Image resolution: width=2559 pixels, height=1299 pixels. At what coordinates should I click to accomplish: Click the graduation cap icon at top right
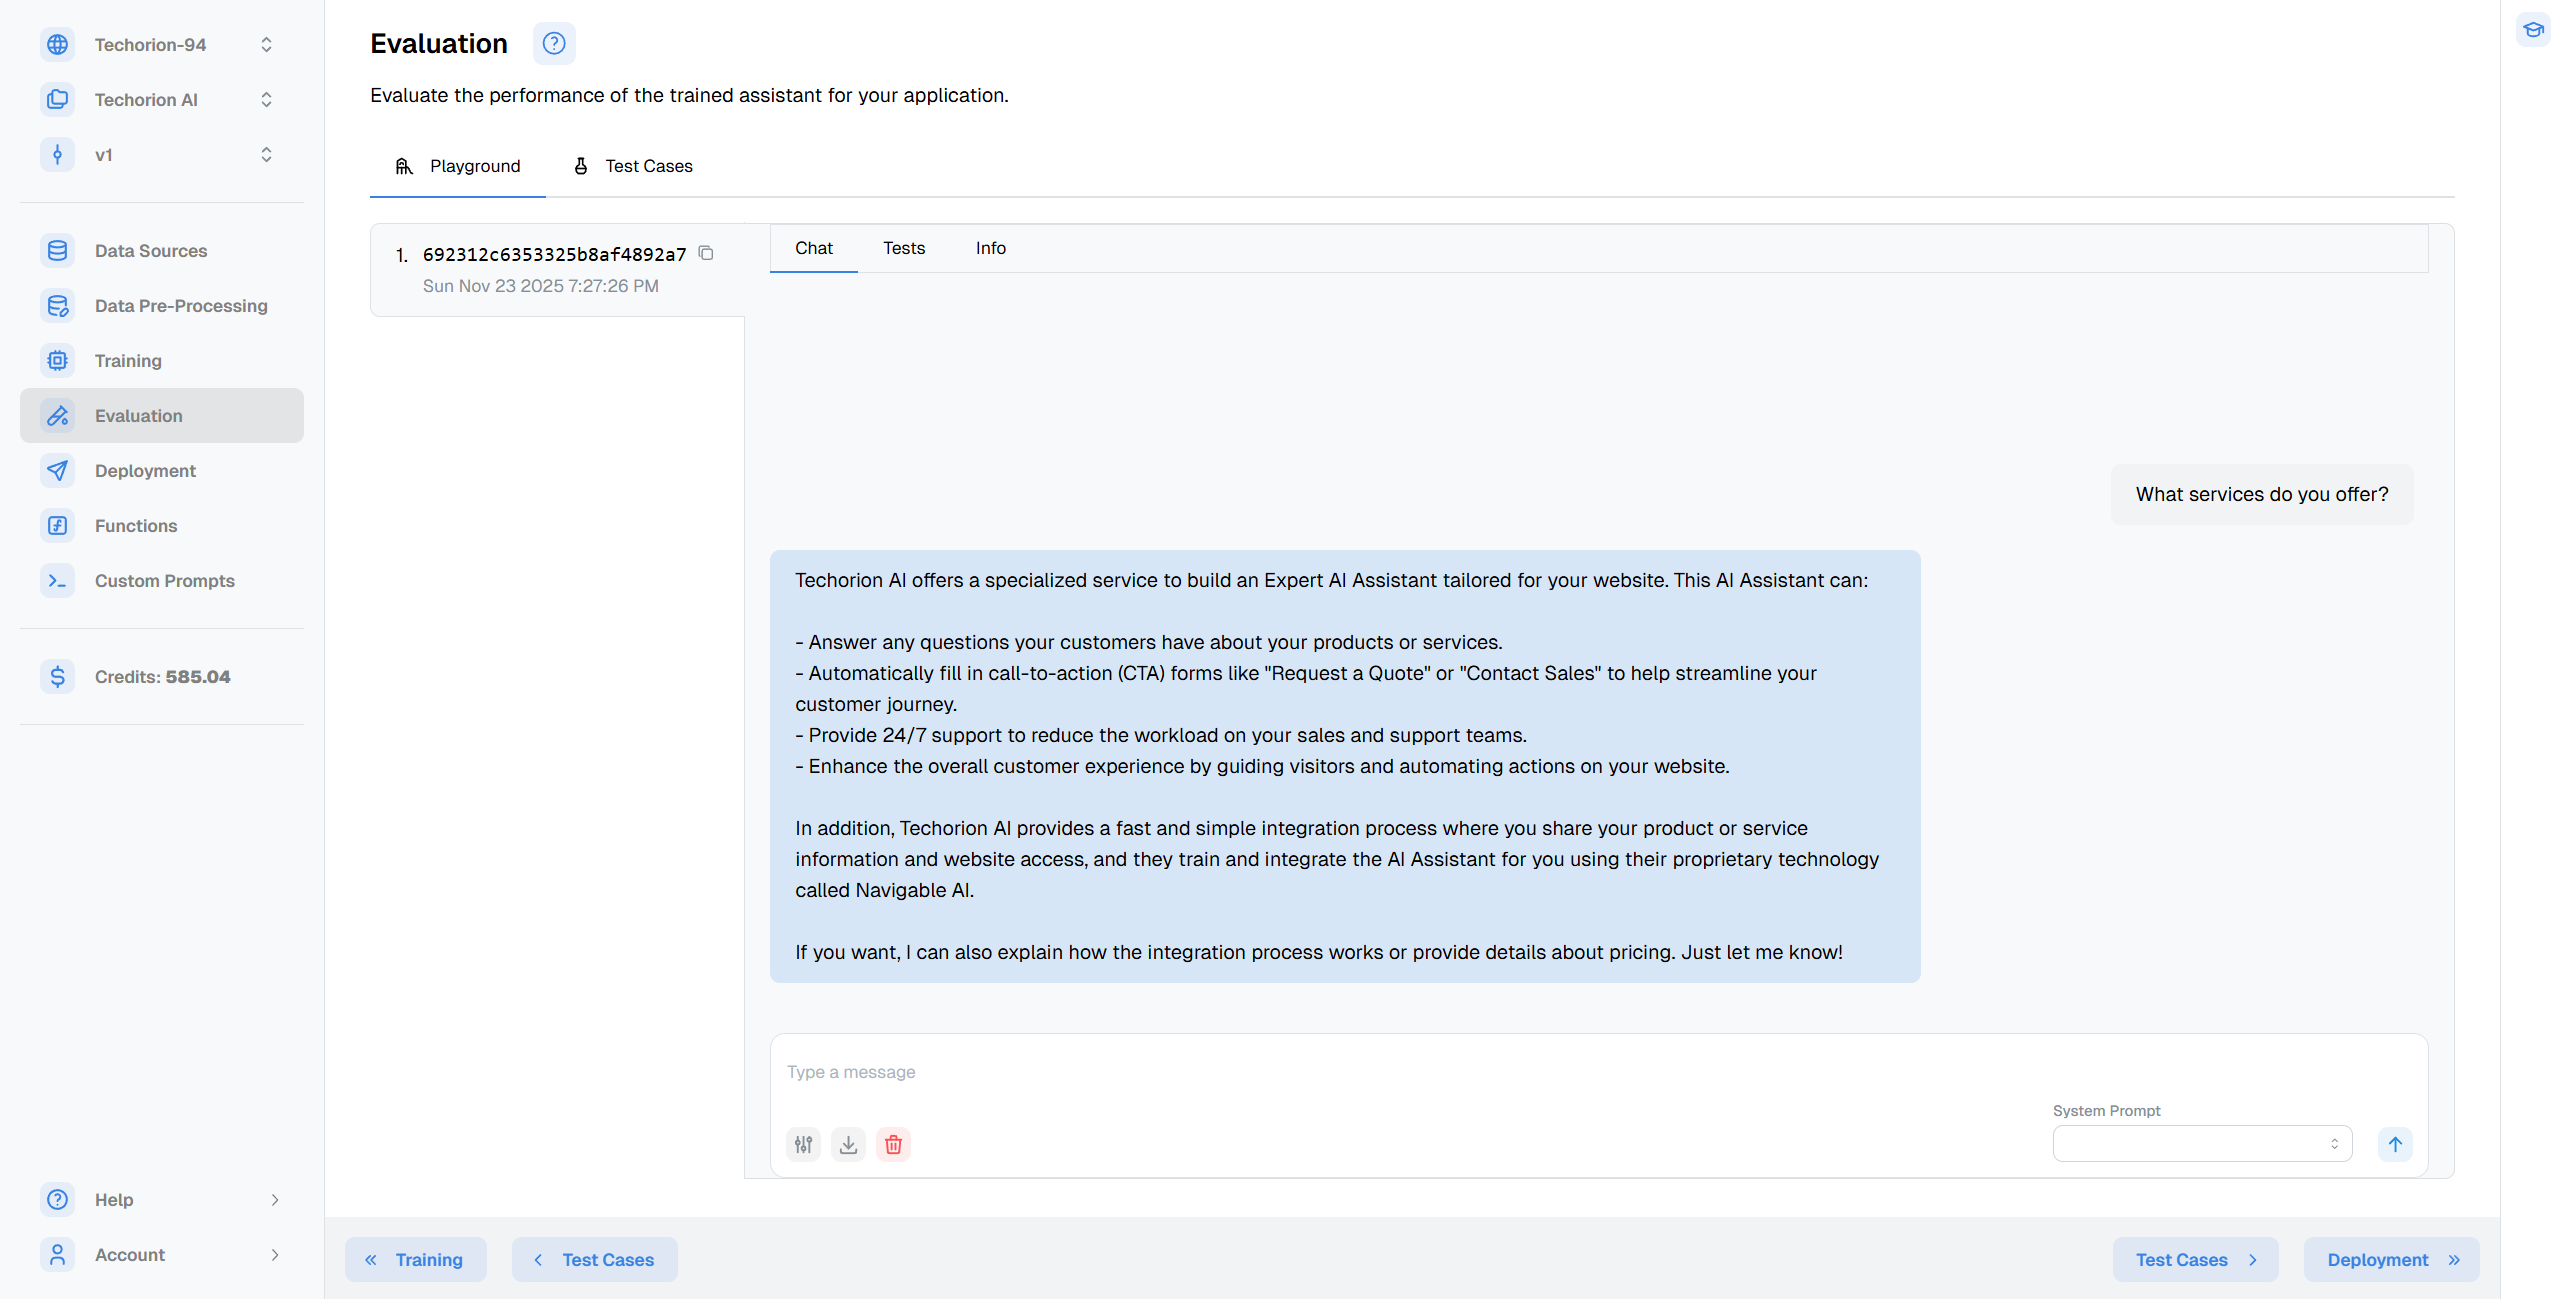pos(2533,29)
